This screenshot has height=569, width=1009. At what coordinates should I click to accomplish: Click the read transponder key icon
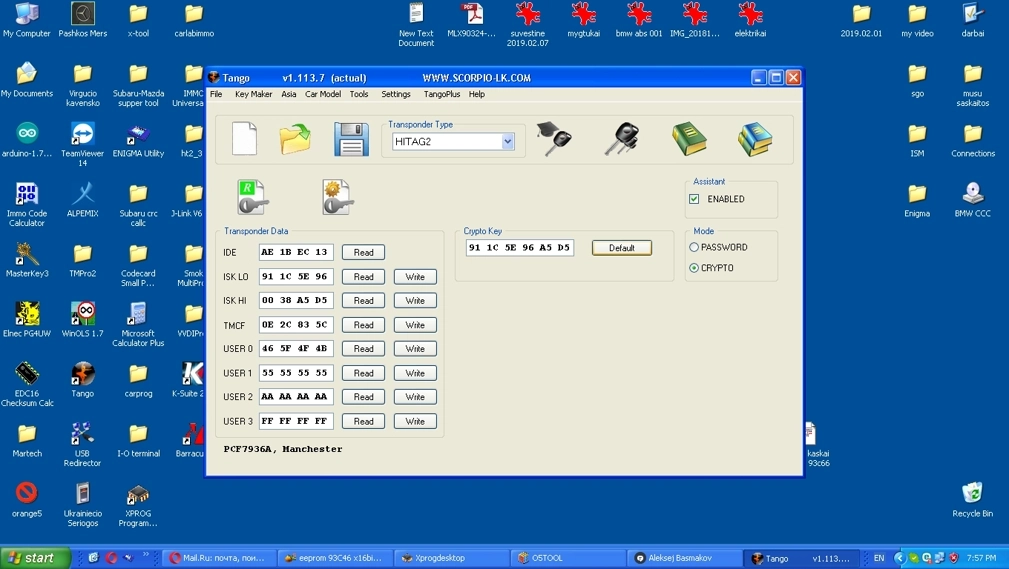pyautogui.click(x=253, y=197)
